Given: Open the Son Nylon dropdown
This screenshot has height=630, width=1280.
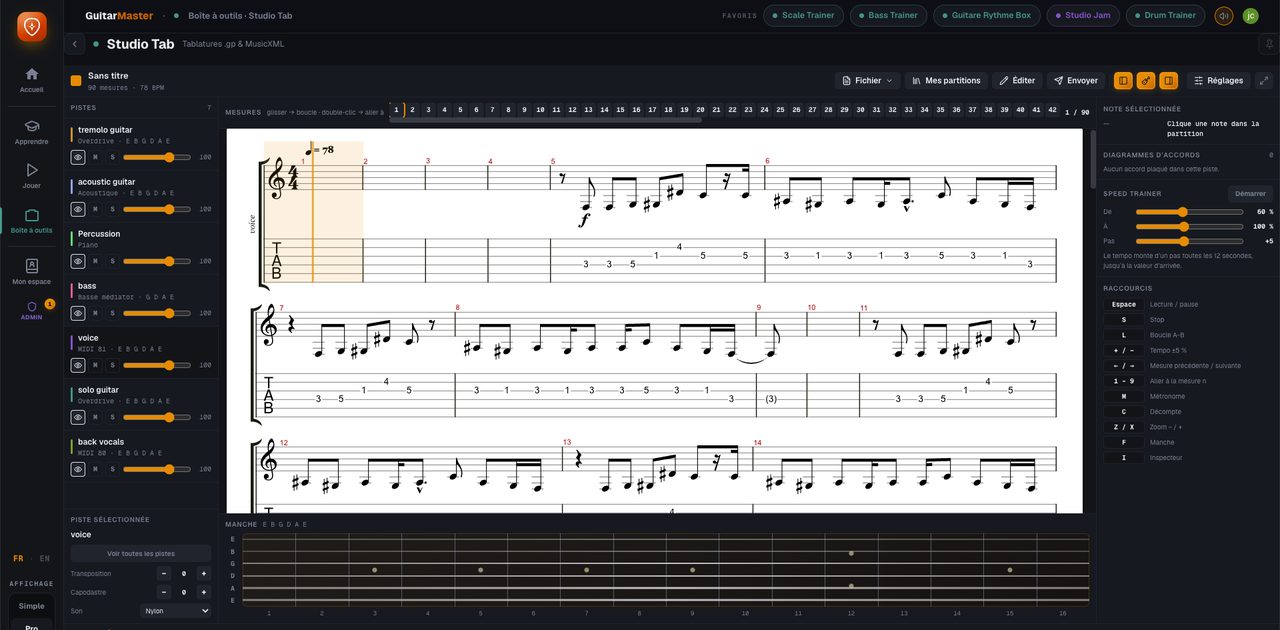Looking at the screenshot, I should (175, 610).
